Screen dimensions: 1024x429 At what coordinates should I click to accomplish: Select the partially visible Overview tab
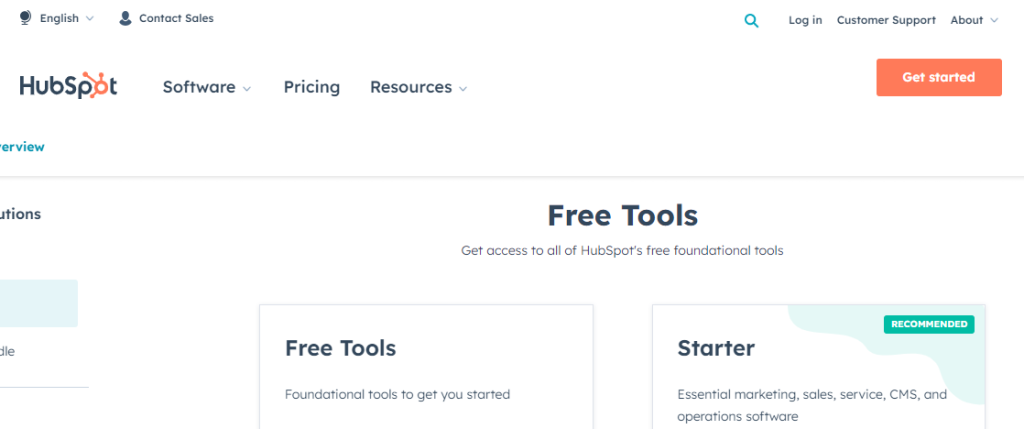(22, 147)
